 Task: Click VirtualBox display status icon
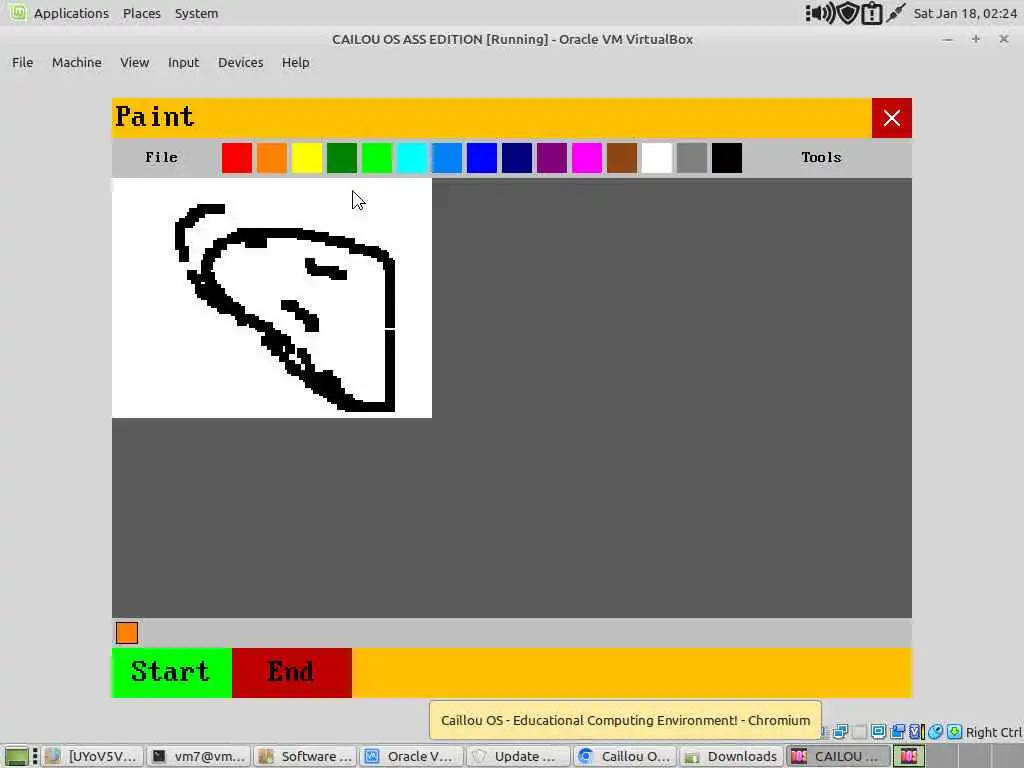878,731
